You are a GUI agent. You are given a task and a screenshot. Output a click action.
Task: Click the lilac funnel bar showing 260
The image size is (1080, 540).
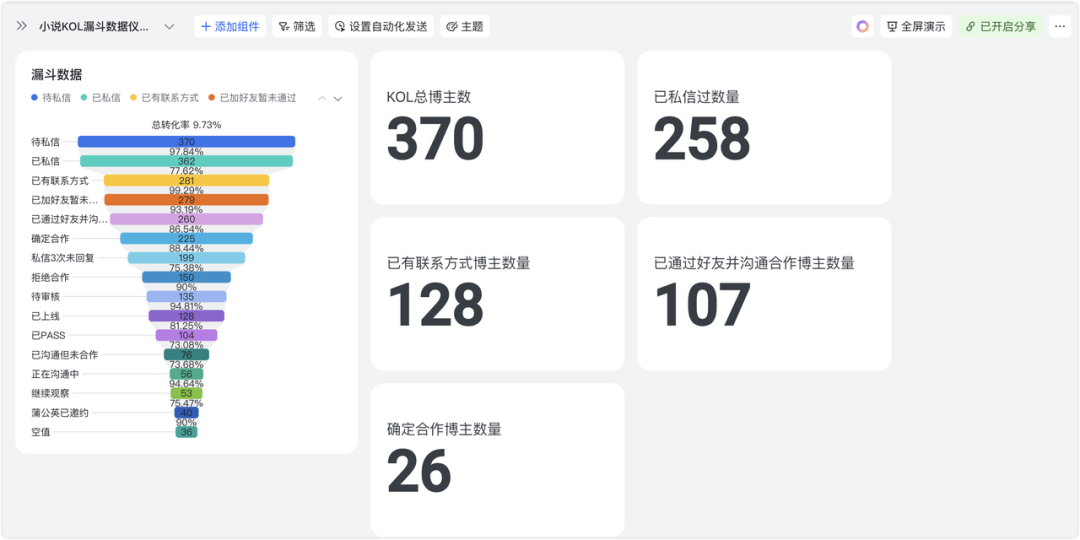(x=186, y=219)
